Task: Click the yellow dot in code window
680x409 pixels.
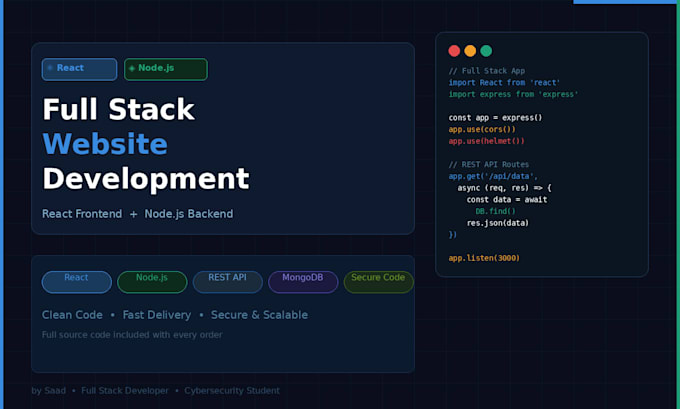Action: 470,51
